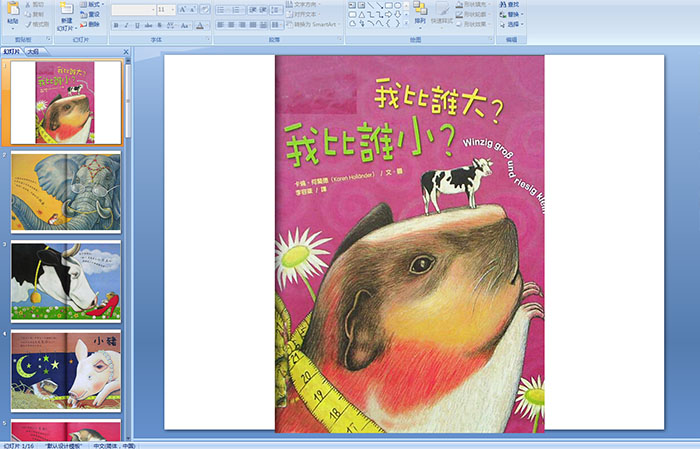This screenshot has width=700, height=449.
Task: Click the slide counter 1/16 in status bar
Action: (18, 446)
